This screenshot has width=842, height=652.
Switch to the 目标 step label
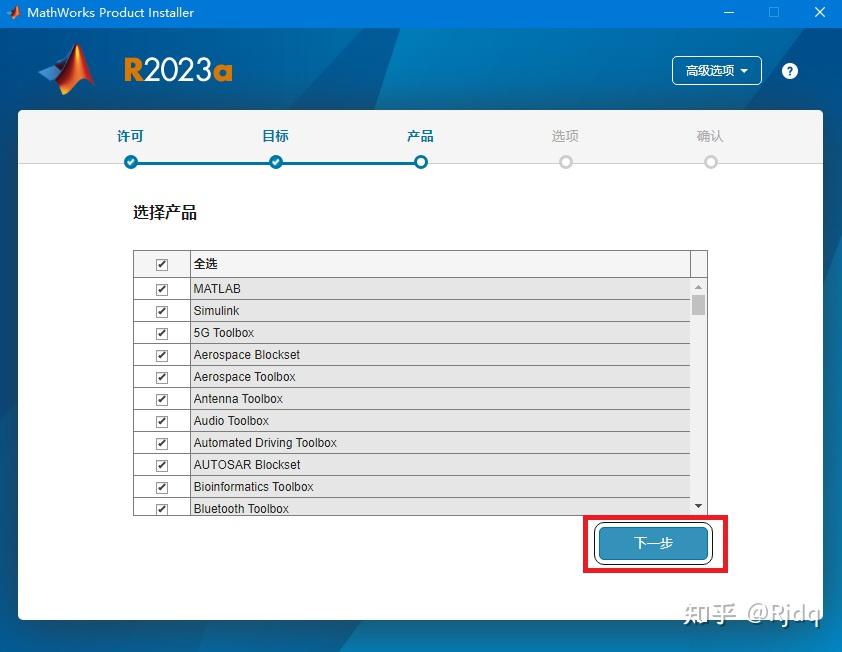pos(275,136)
